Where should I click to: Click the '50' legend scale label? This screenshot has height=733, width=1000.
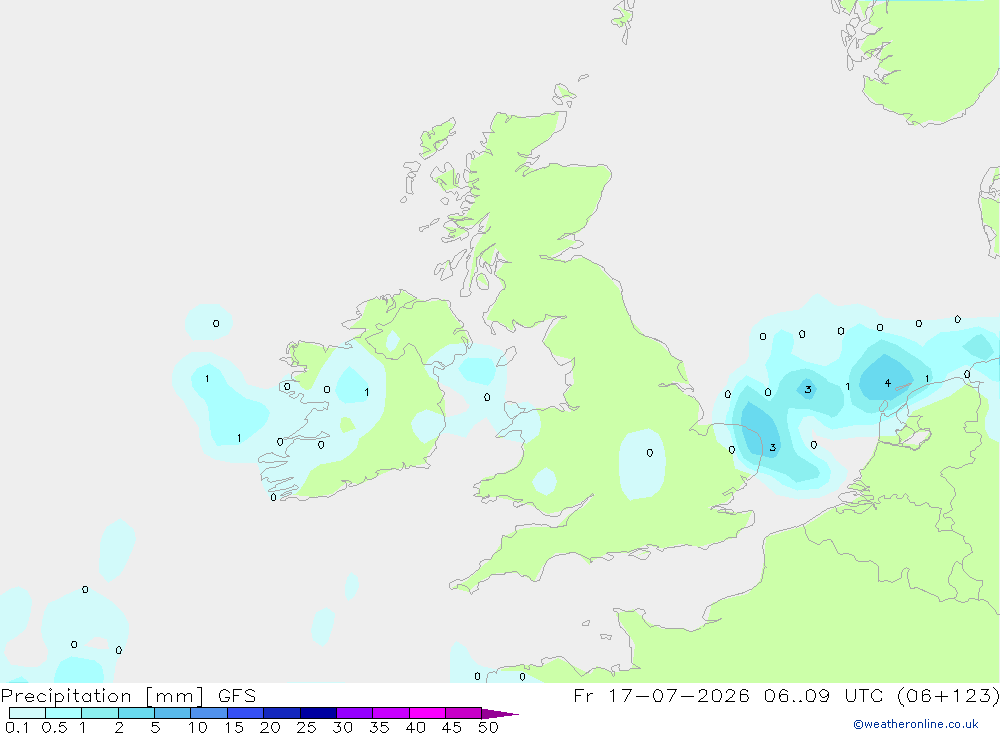tap(488, 727)
